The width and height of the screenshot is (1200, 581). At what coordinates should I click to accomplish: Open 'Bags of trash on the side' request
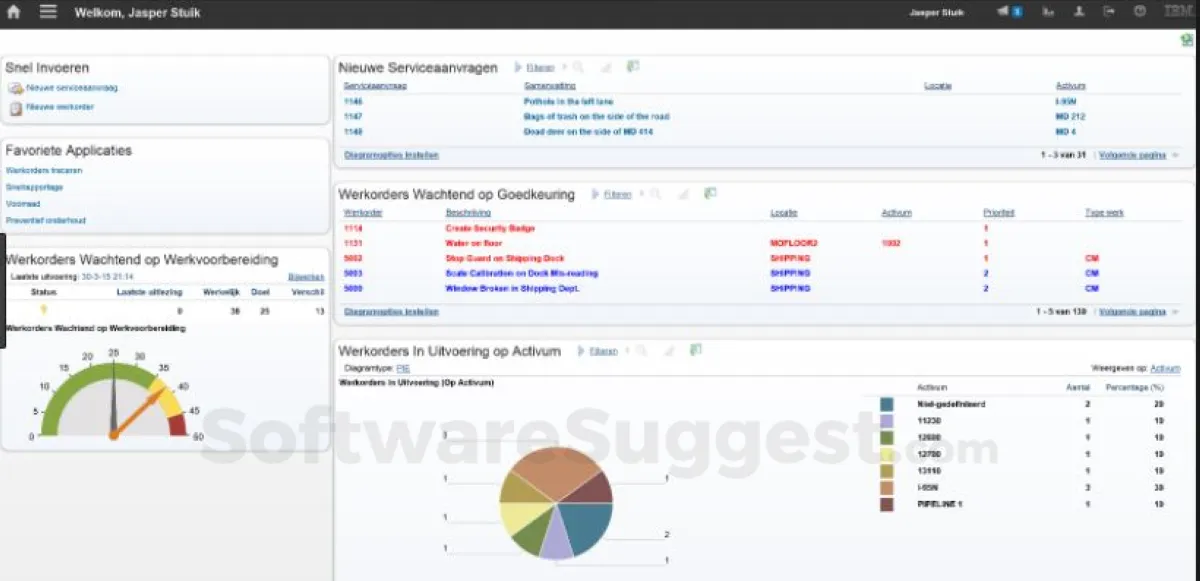click(596, 117)
